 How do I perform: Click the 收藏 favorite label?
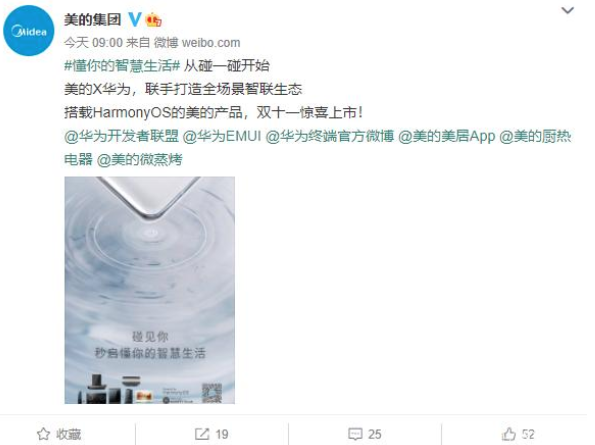(69, 434)
